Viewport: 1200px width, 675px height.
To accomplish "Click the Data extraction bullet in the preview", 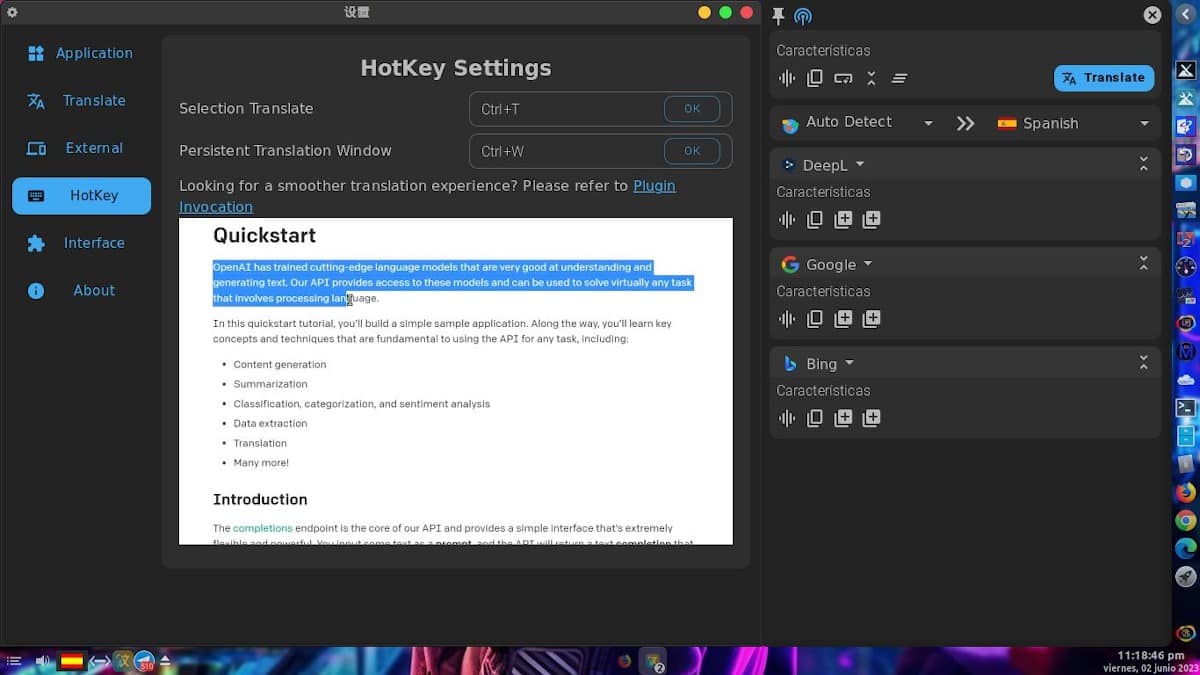I will [x=270, y=423].
